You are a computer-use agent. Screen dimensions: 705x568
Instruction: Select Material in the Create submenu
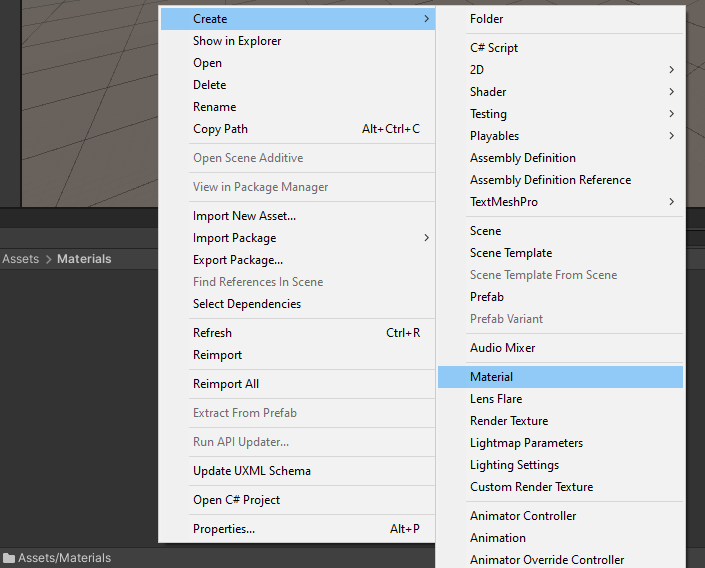pyautogui.click(x=491, y=377)
